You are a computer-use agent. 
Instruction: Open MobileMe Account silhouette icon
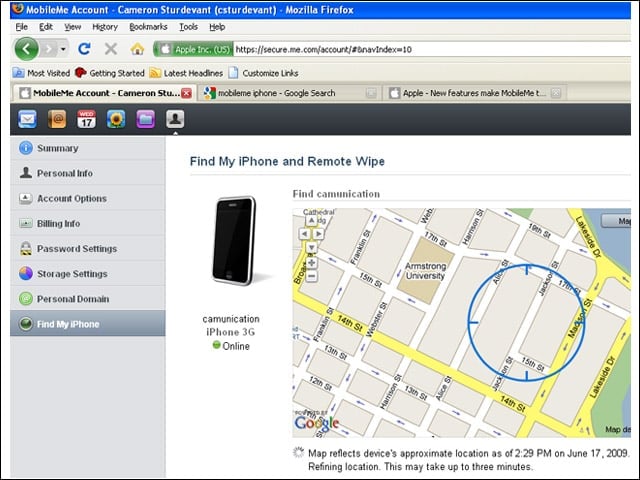[x=175, y=119]
